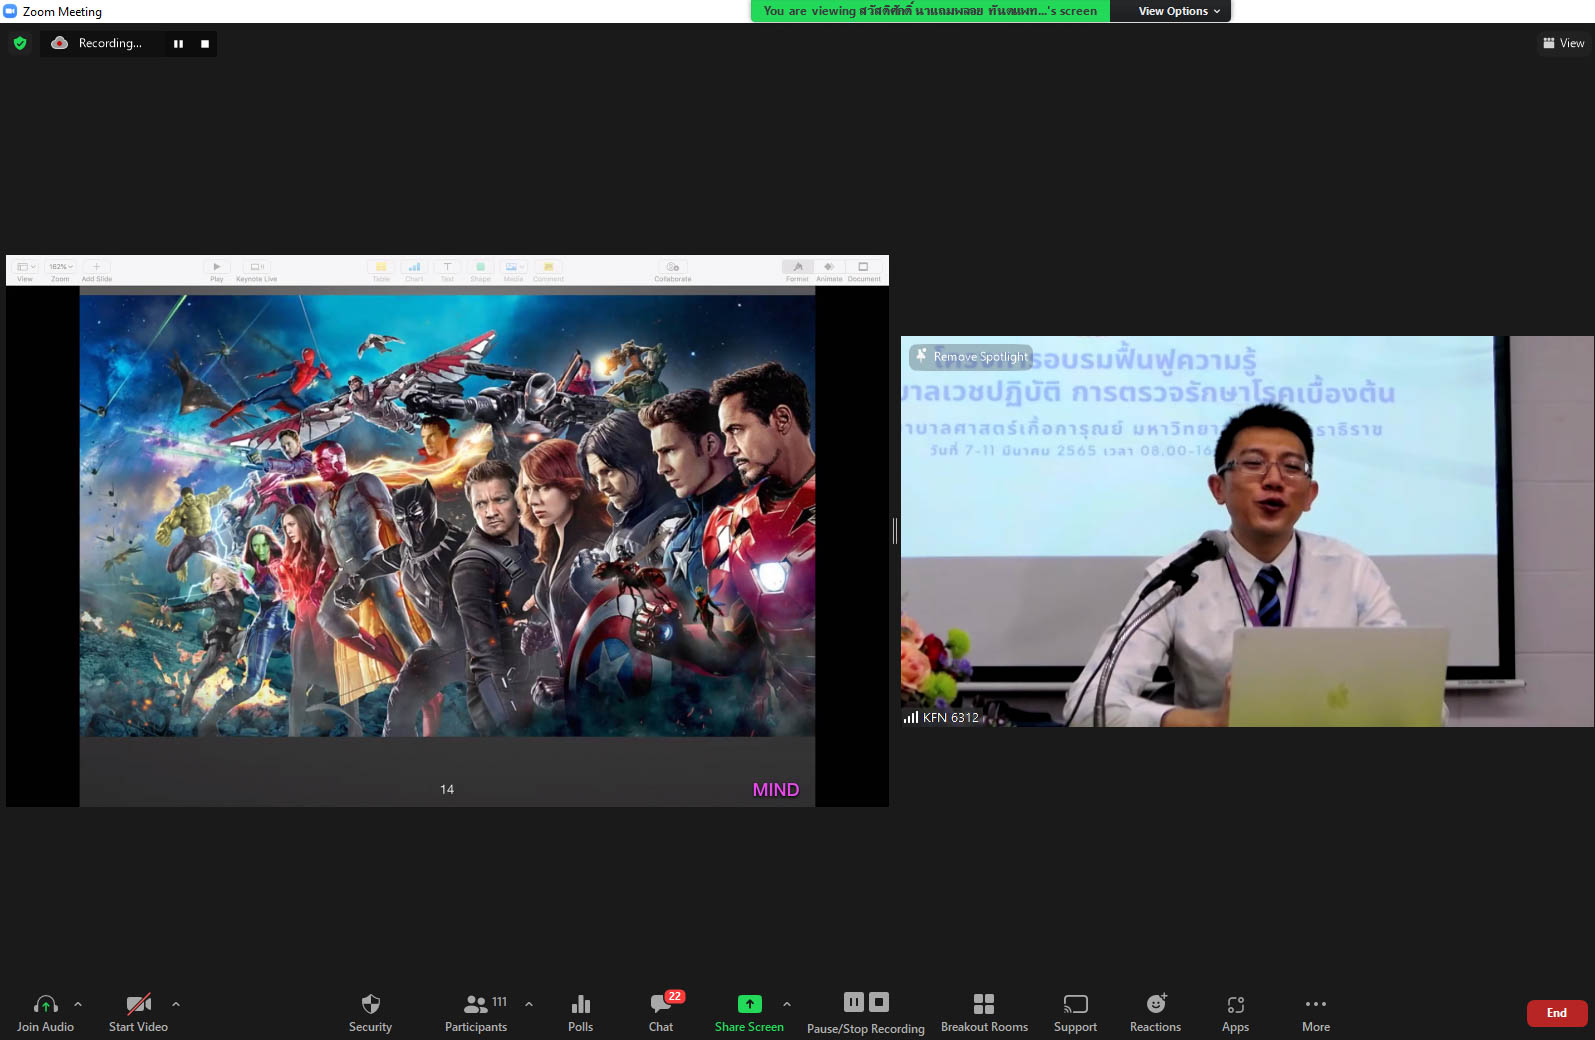Click the shared Avengers slide image

coord(447,514)
